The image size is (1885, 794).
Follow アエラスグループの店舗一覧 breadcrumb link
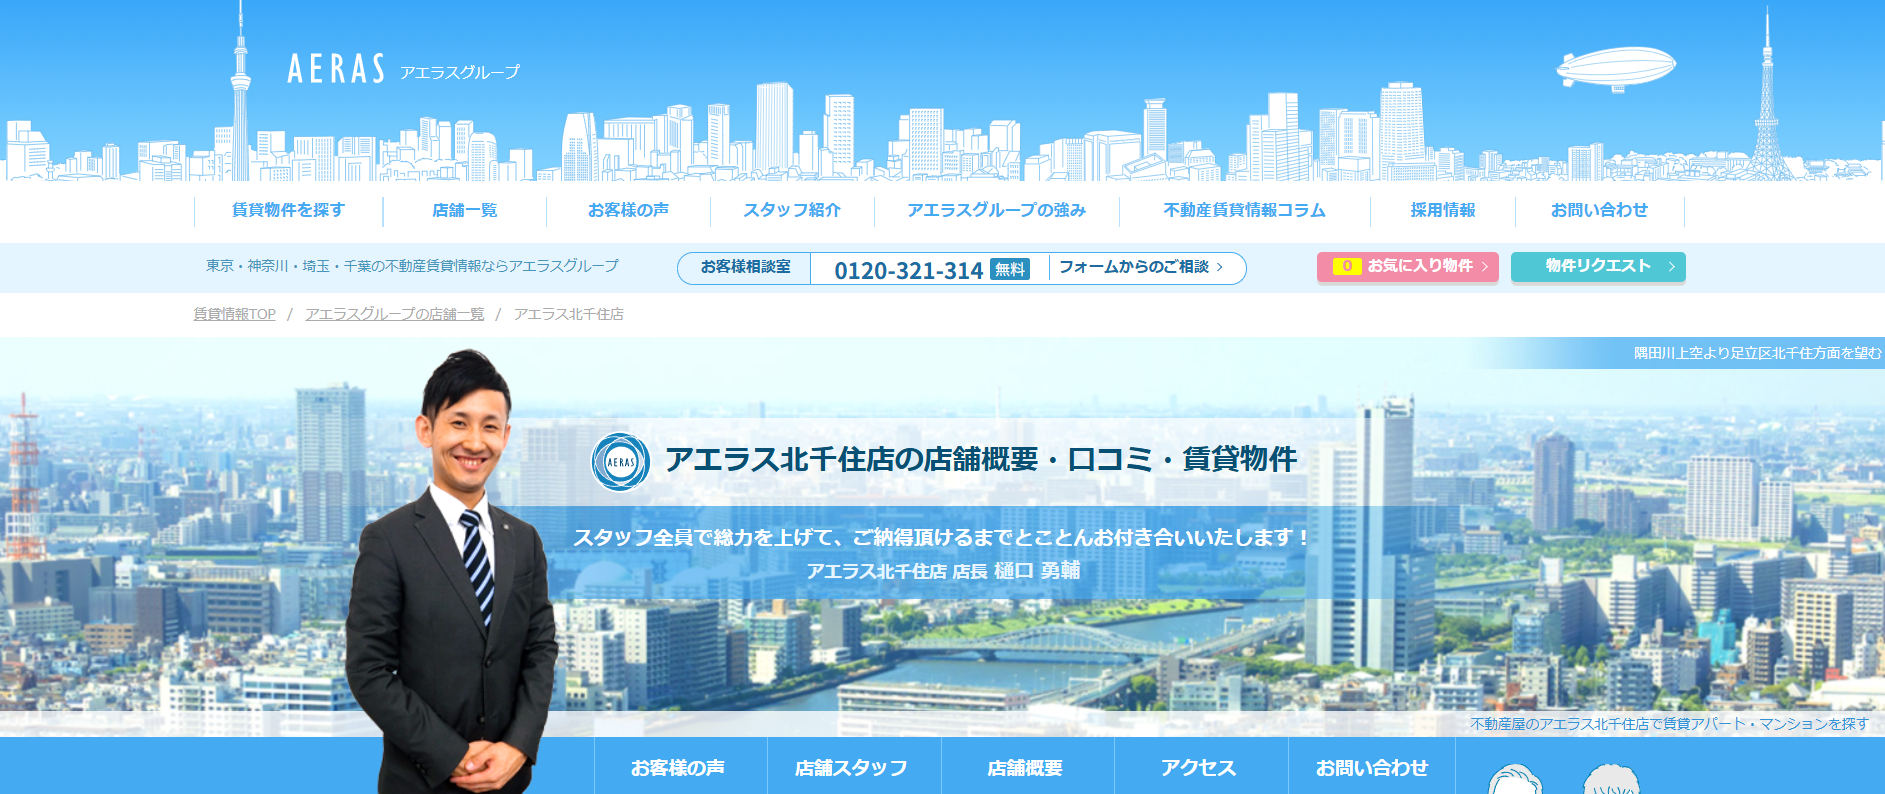(x=394, y=314)
